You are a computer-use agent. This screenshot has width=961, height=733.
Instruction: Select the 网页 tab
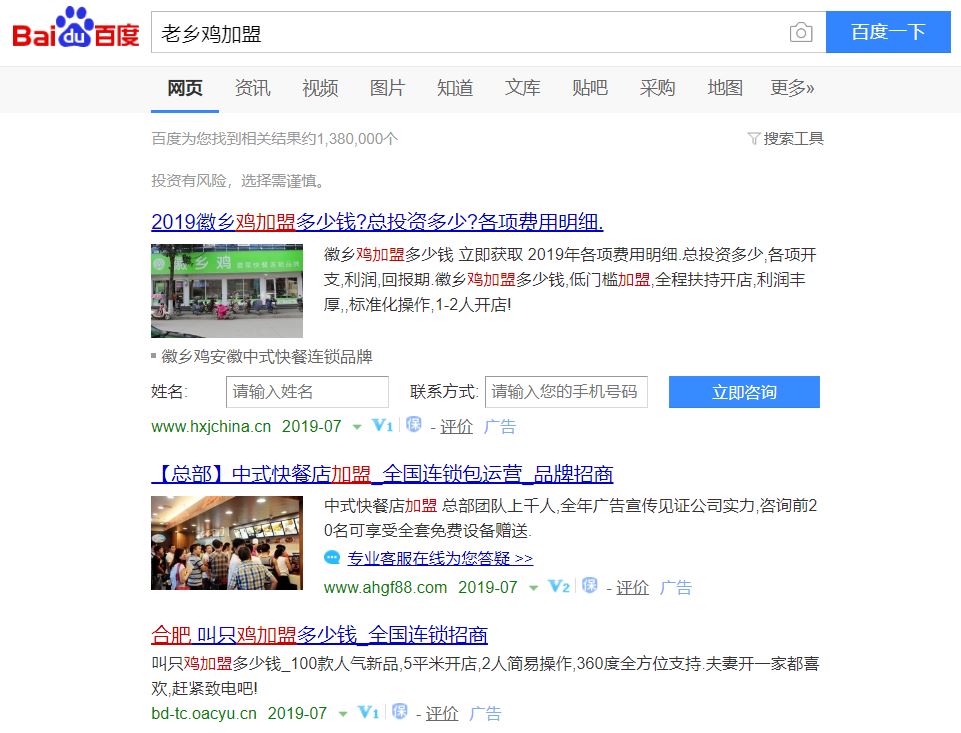pos(184,88)
